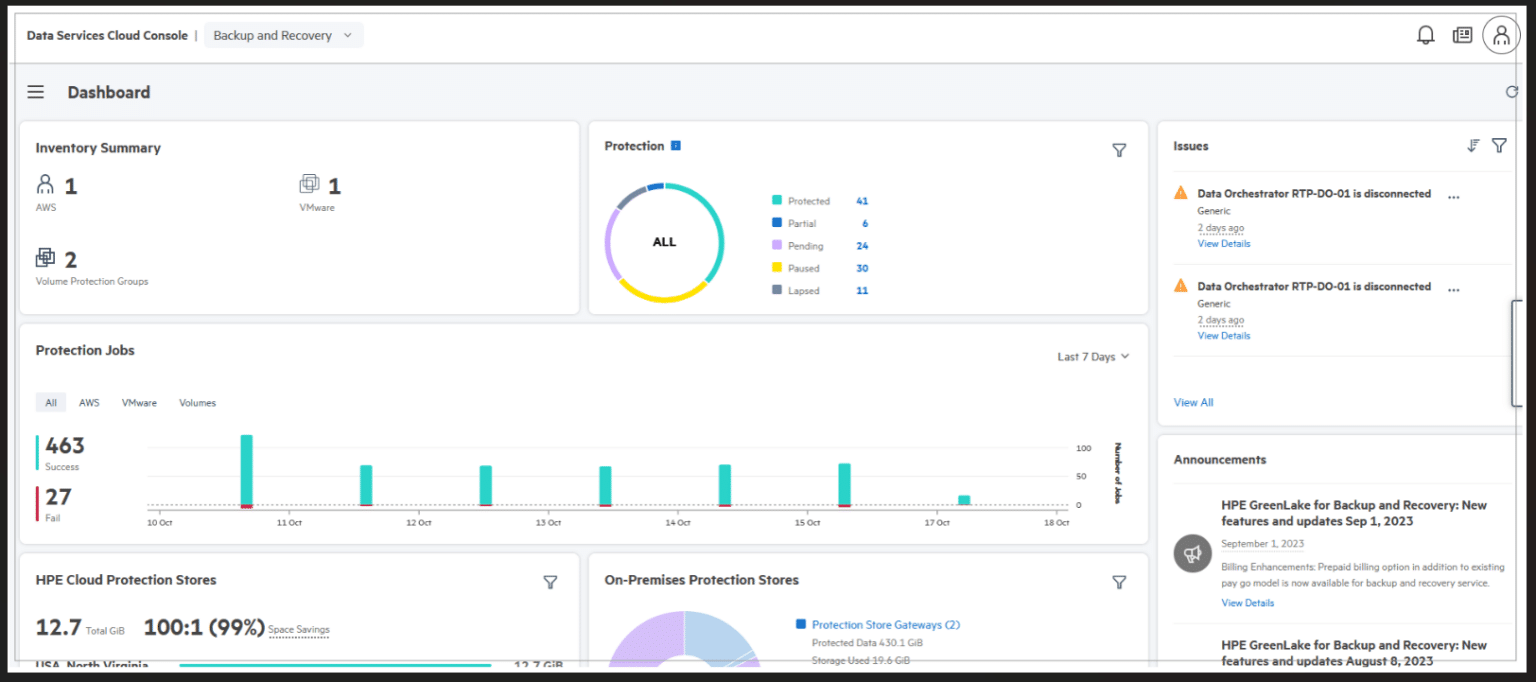Click the Protected Data 430.1 GiB text
Image resolution: width=1536 pixels, height=682 pixels.
867,643
